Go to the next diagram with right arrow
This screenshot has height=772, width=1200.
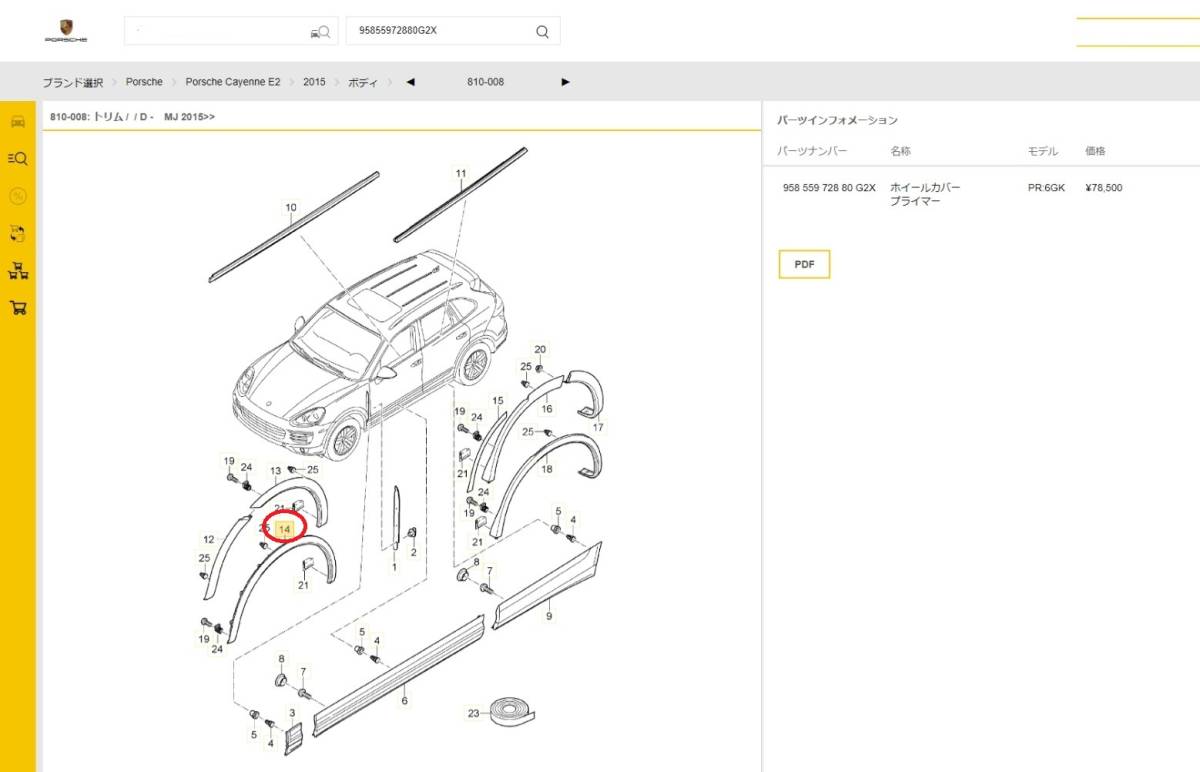[x=565, y=82]
